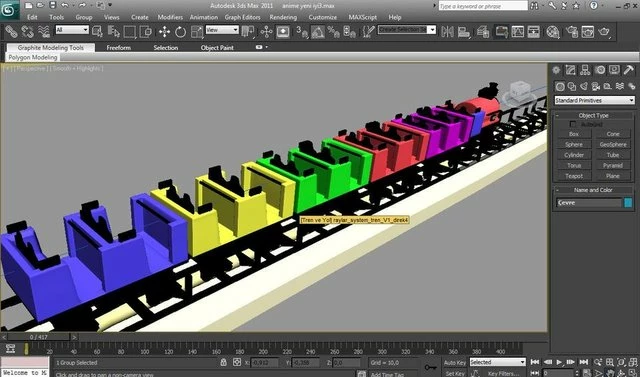Image resolution: width=640 pixels, height=377 pixels.
Task: Click the help search keyword field
Action: [483, 6]
